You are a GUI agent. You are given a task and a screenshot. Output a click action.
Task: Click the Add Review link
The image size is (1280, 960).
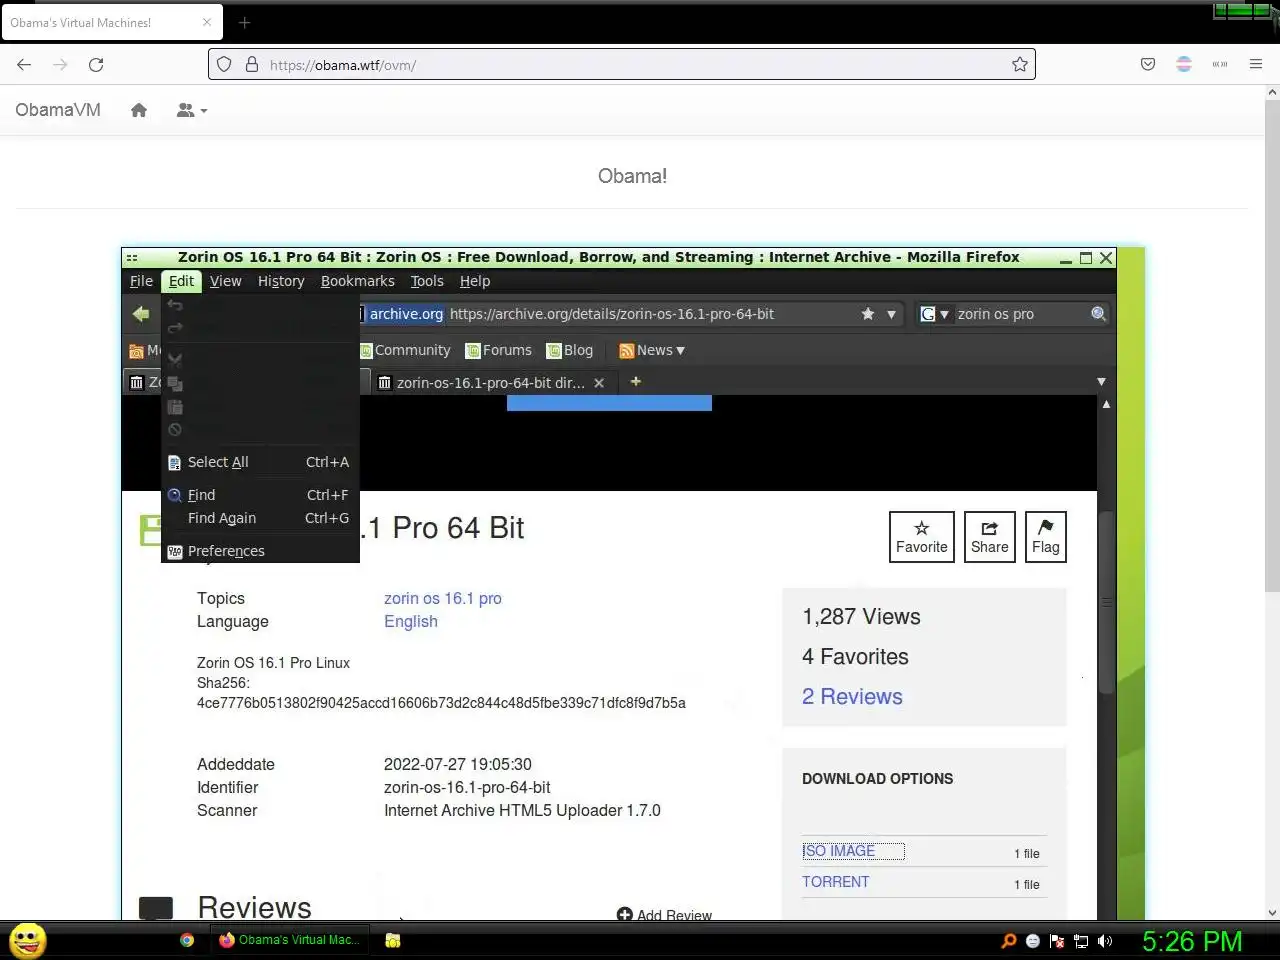(665, 915)
